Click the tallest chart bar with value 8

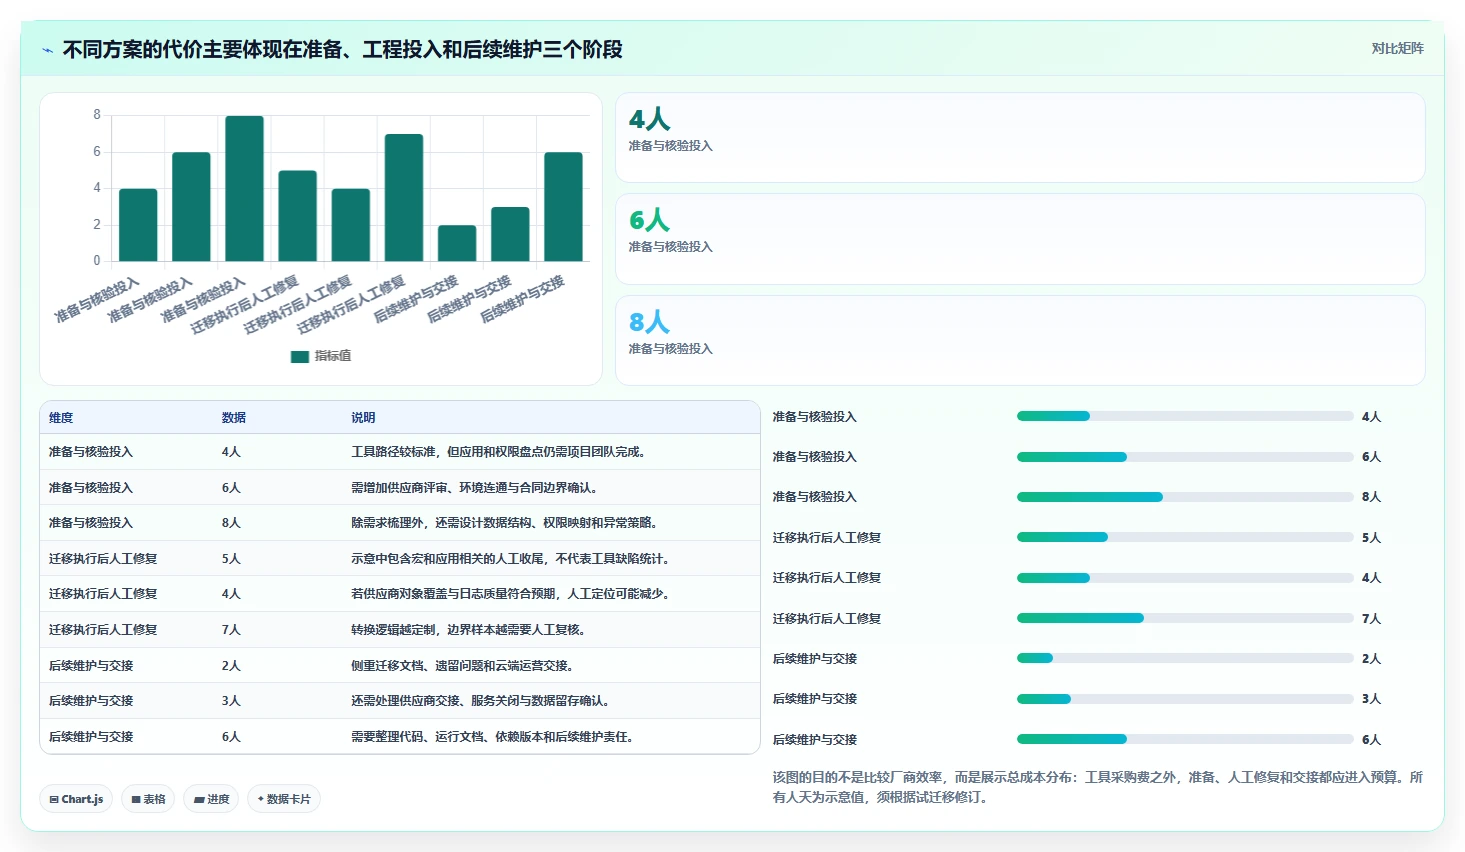244,188
